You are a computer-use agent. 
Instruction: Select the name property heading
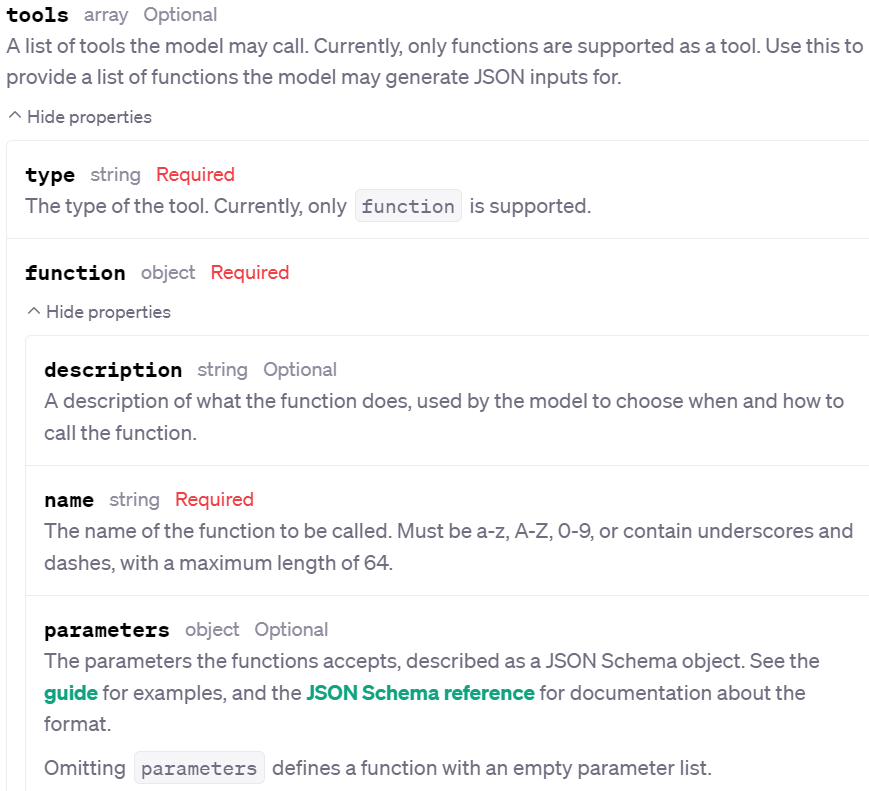pyautogui.click(x=68, y=500)
